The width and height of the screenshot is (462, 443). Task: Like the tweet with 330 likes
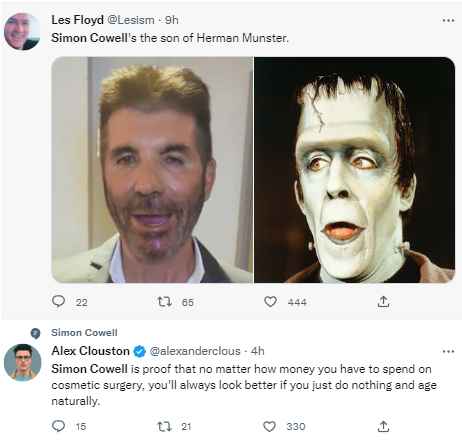point(269,426)
